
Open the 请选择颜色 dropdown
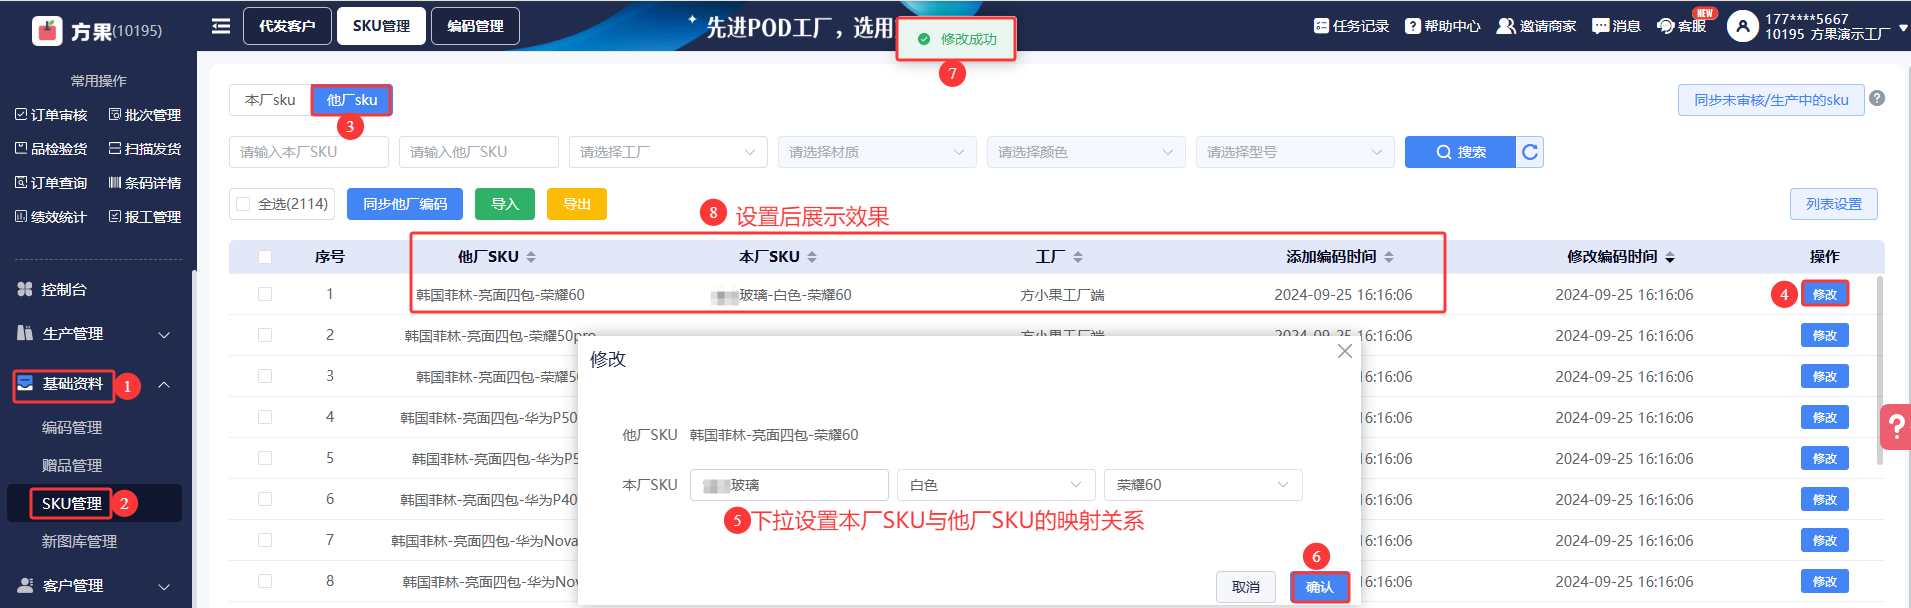click(1086, 152)
